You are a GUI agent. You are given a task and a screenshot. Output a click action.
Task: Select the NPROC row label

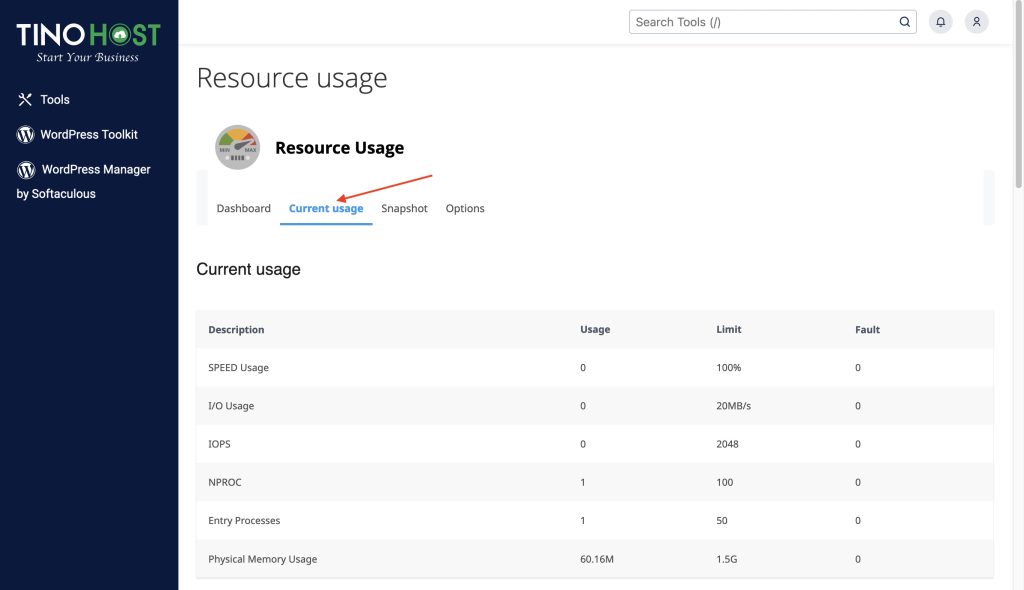[225, 482]
